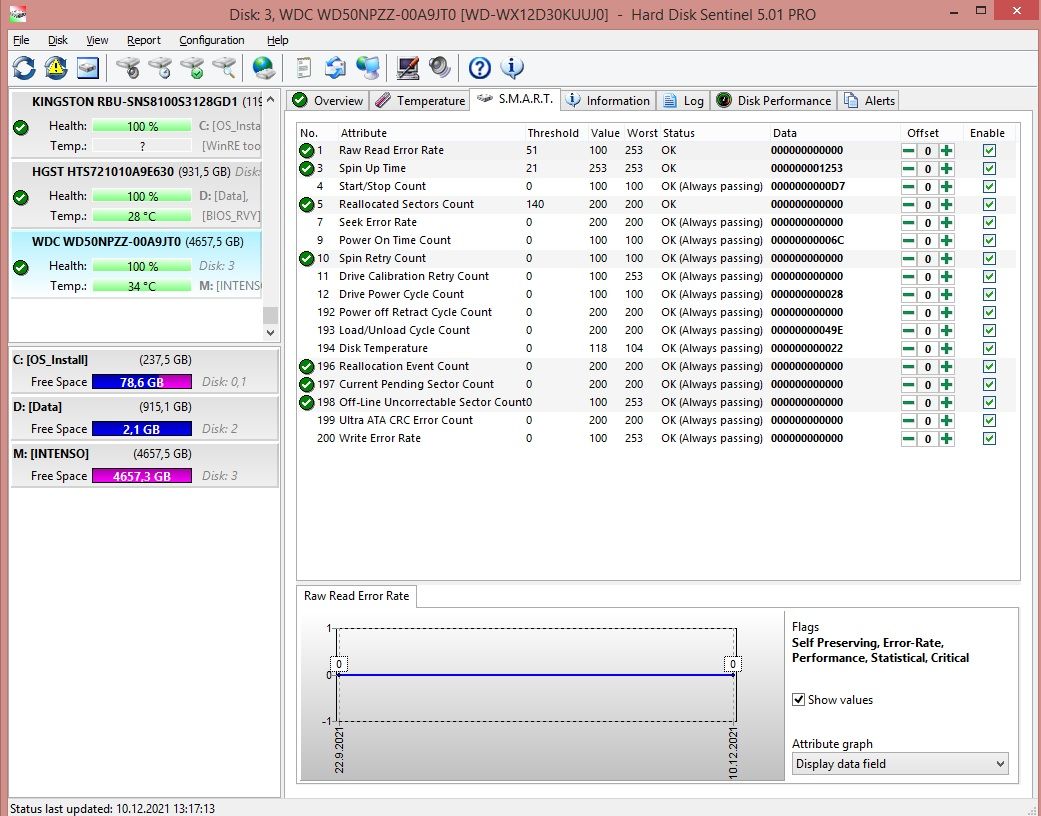Toggle the Show values checkbox
1041x816 pixels.
tap(799, 700)
